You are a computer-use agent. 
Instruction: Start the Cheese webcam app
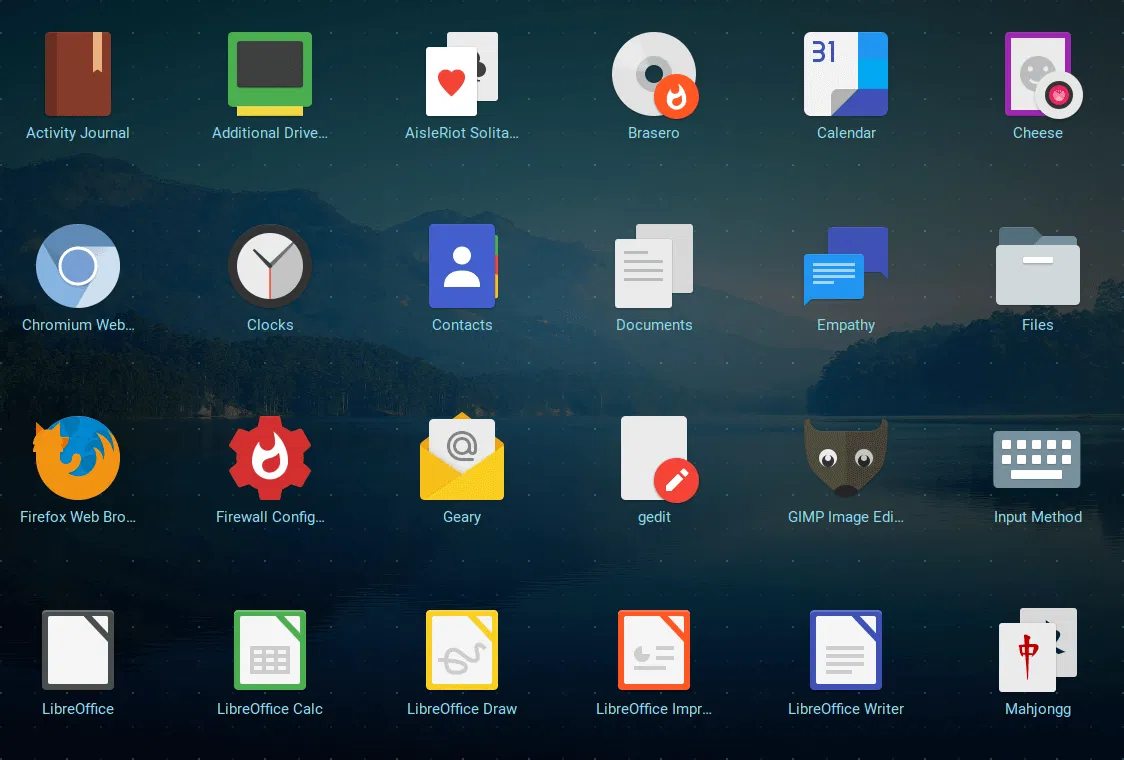pos(1038,74)
